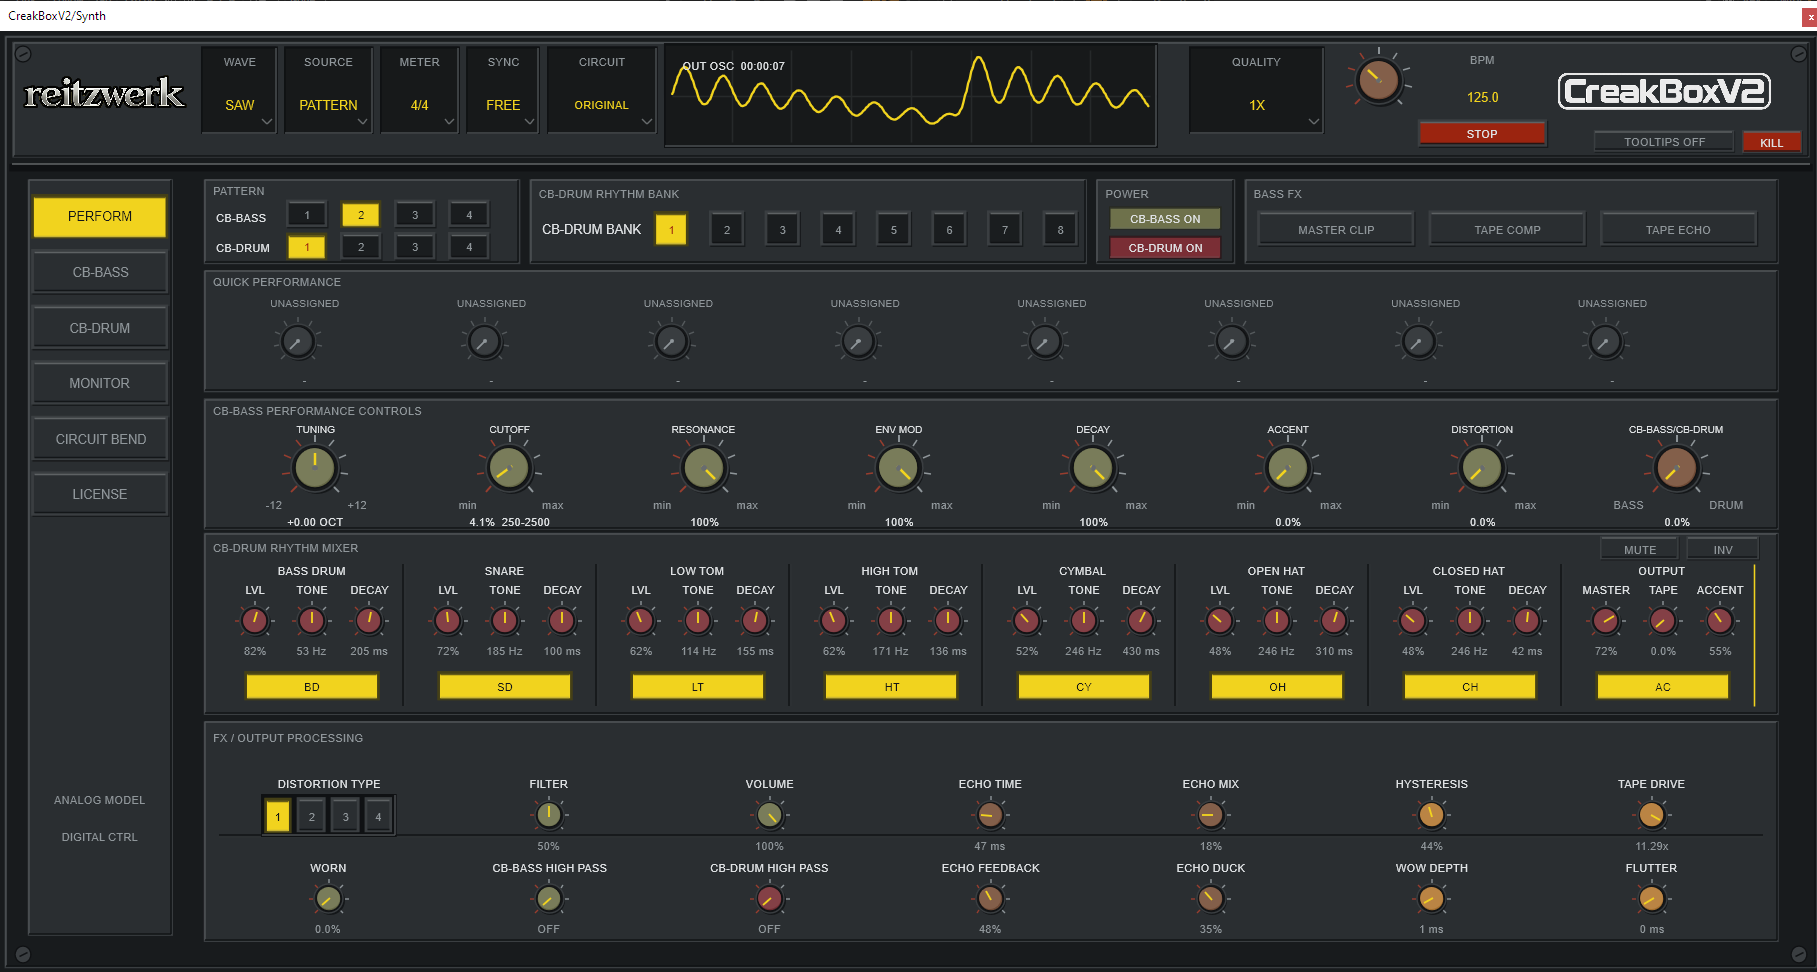
Task: Trigger the BD bass drum pad
Action: pos(312,687)
